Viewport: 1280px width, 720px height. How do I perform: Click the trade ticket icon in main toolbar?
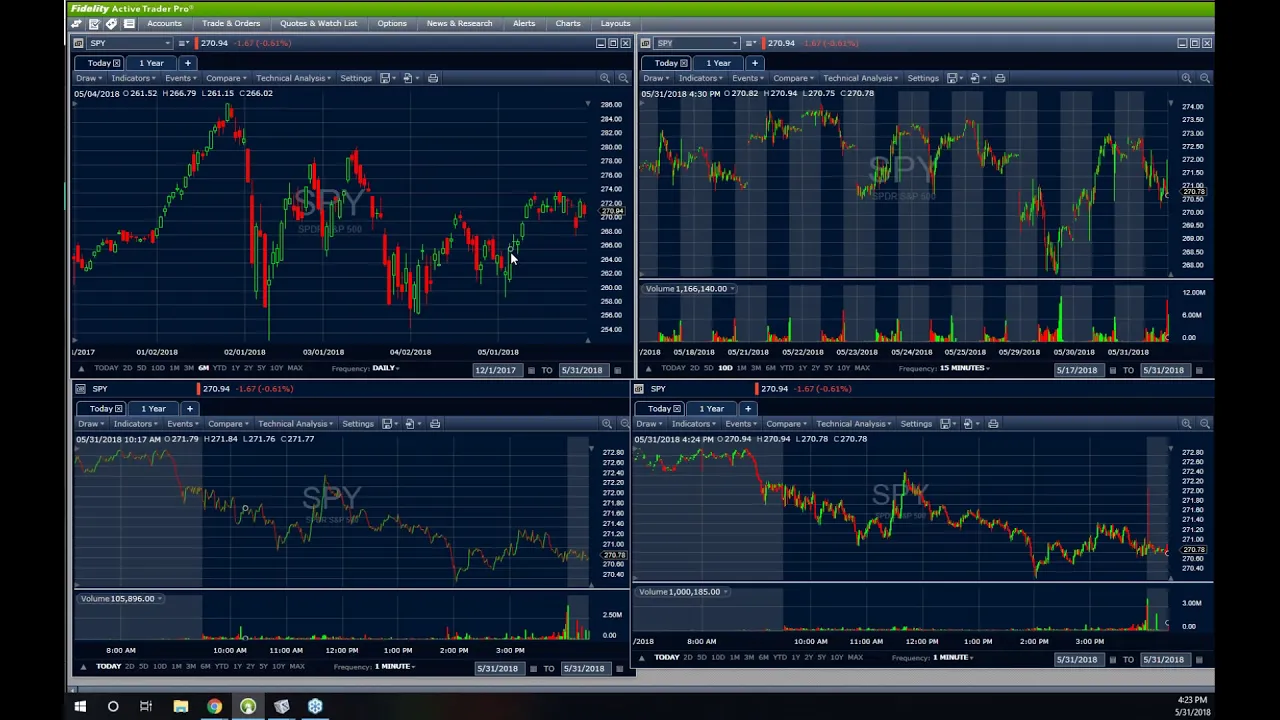(x=94, y=23)
